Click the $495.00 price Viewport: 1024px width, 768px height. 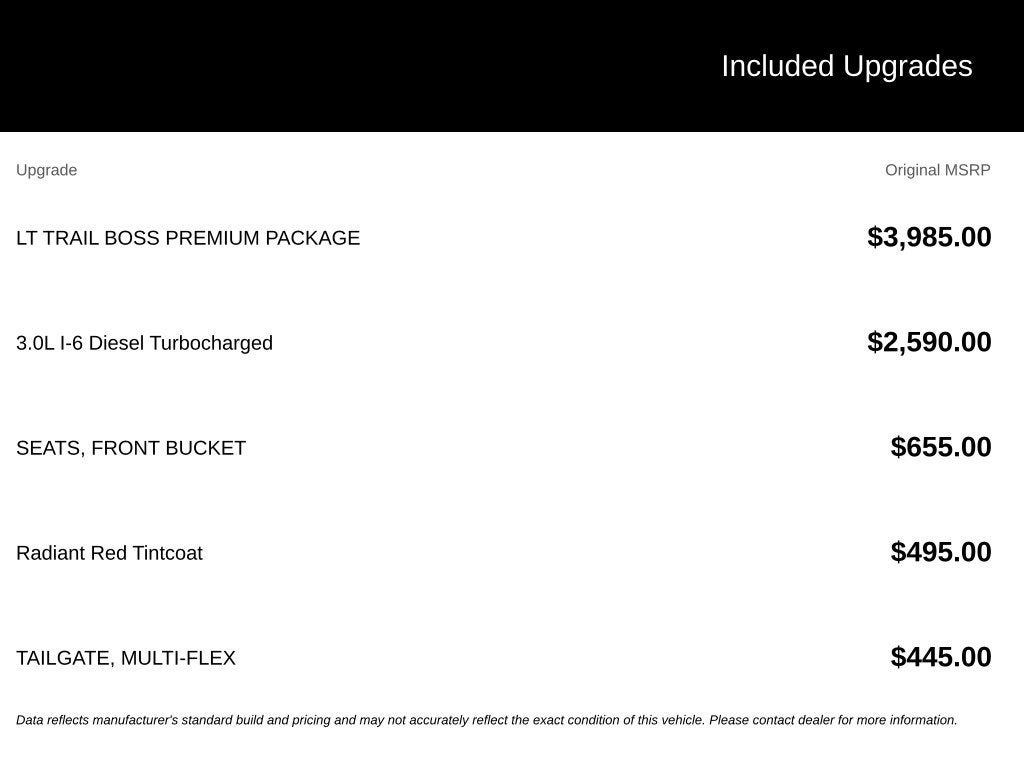click(940, 552)
